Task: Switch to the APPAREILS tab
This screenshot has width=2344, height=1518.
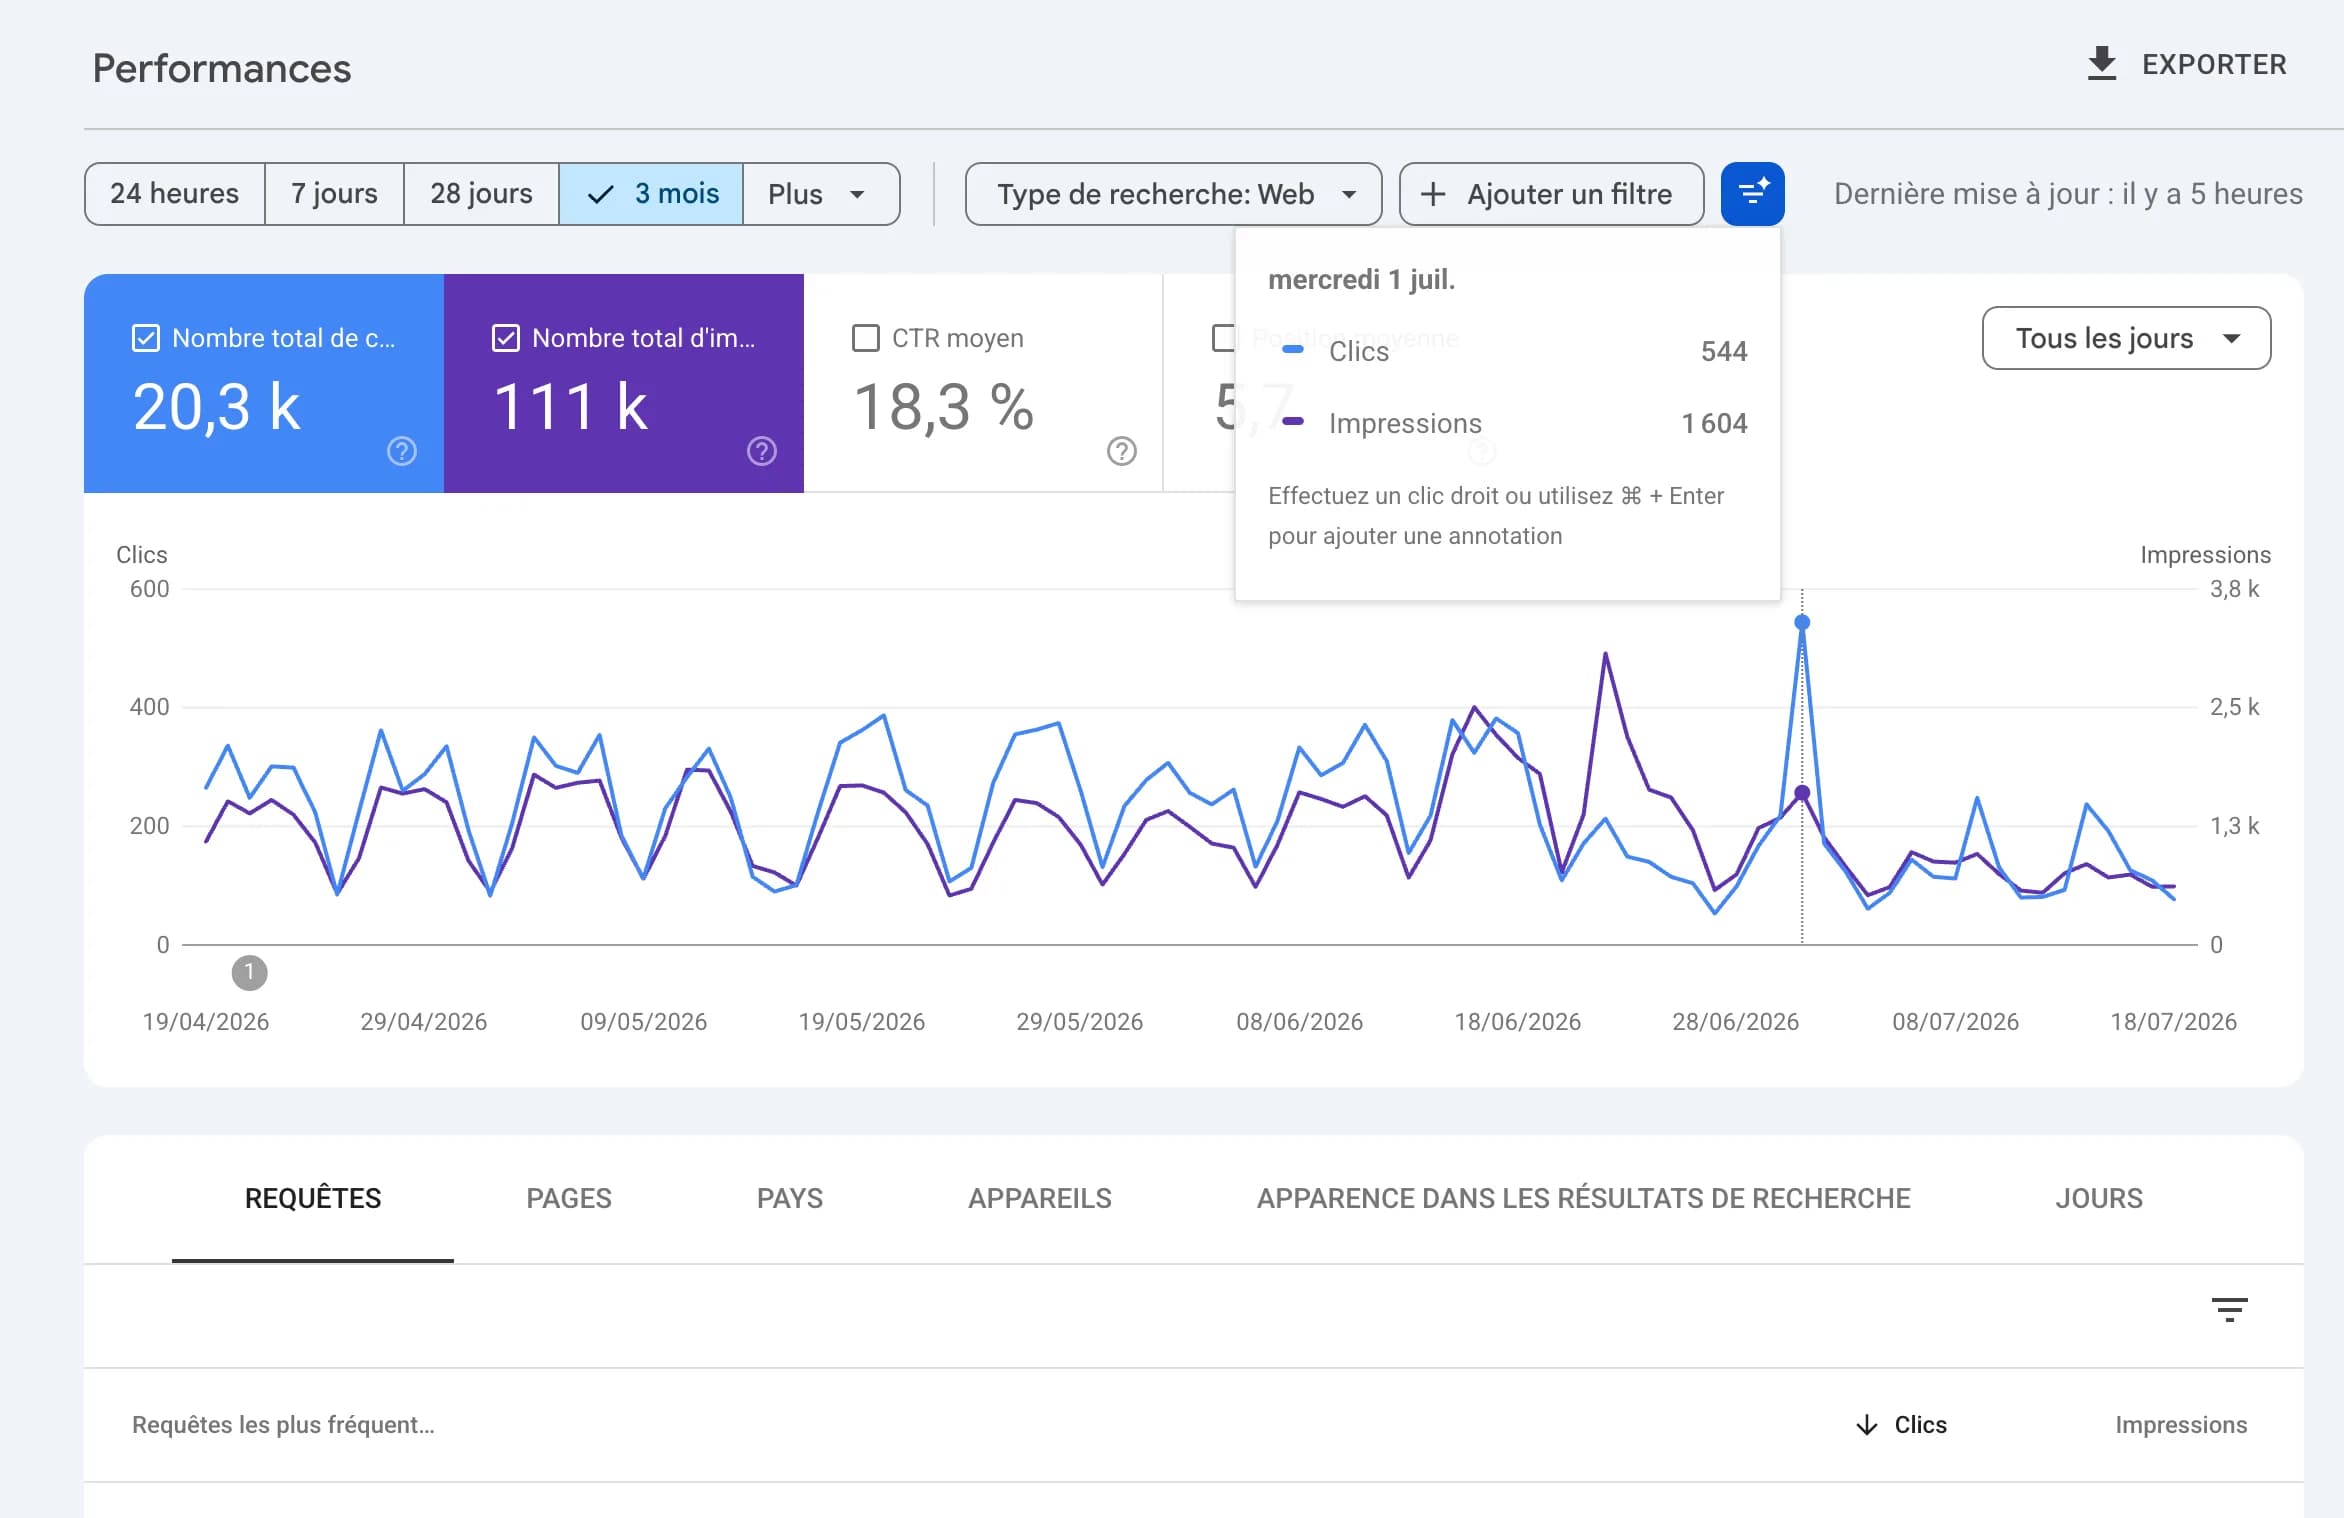Action: (x=1039, y=1198)
